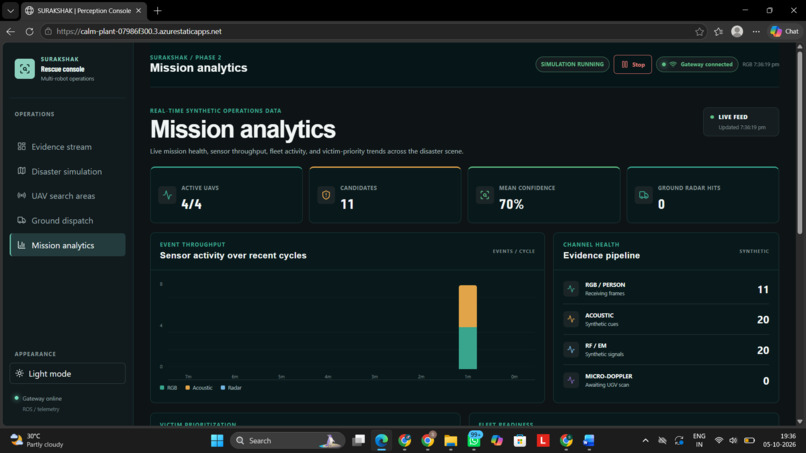Go back in the browser
This screenshot has height=453, width=806.
point(11,31)
